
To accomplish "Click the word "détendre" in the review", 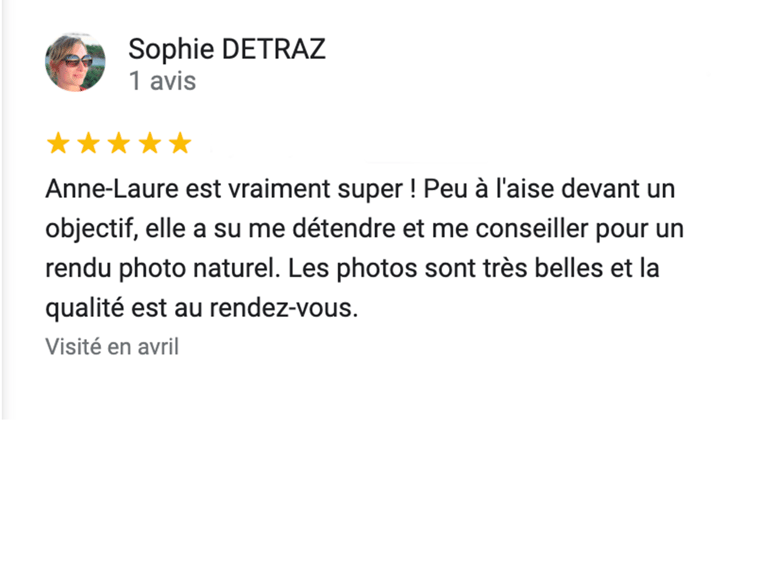I will click(x=343, y=229).
